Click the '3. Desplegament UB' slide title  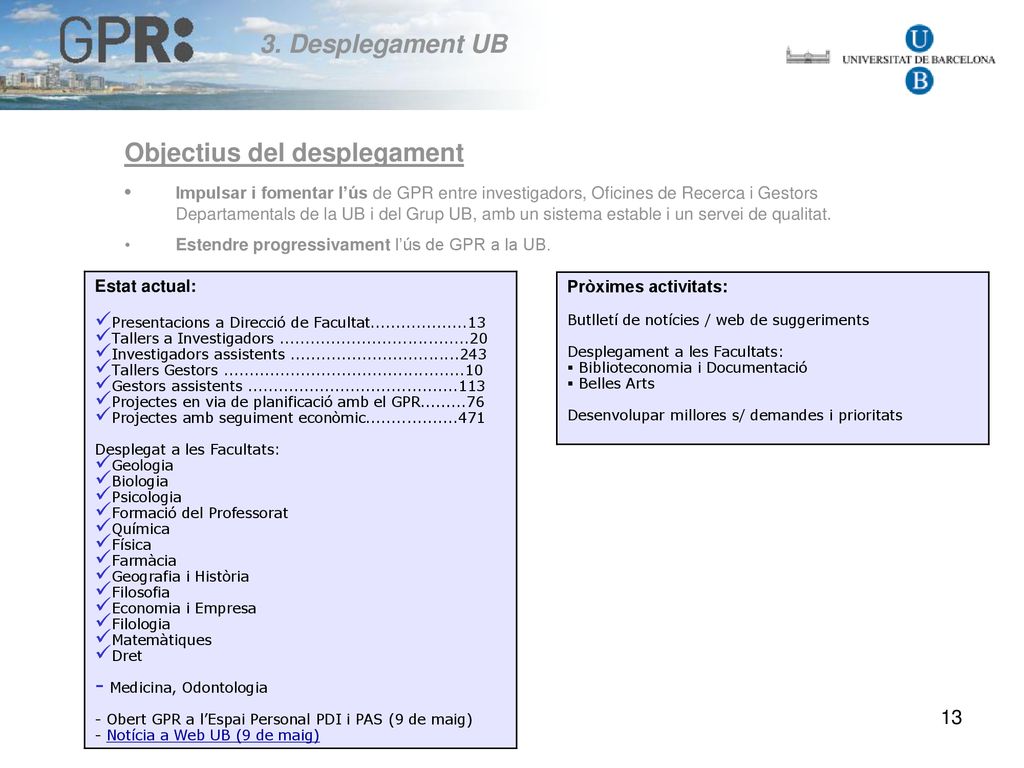click(384, 44)
